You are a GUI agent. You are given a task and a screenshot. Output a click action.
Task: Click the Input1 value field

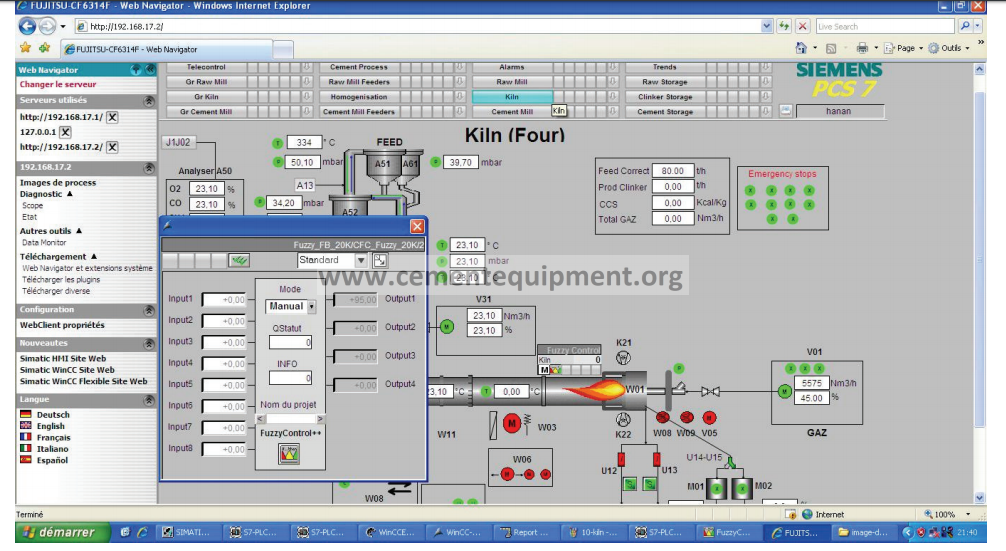(225, 300)
